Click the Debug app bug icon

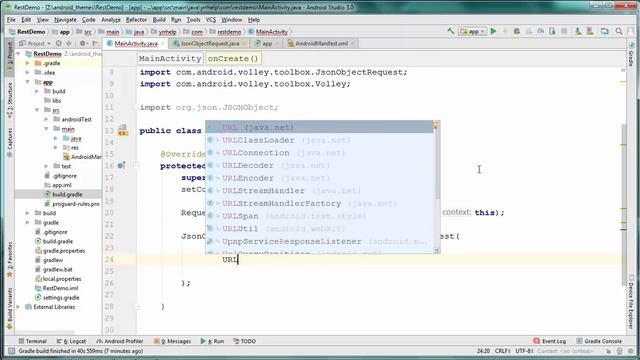517,31
